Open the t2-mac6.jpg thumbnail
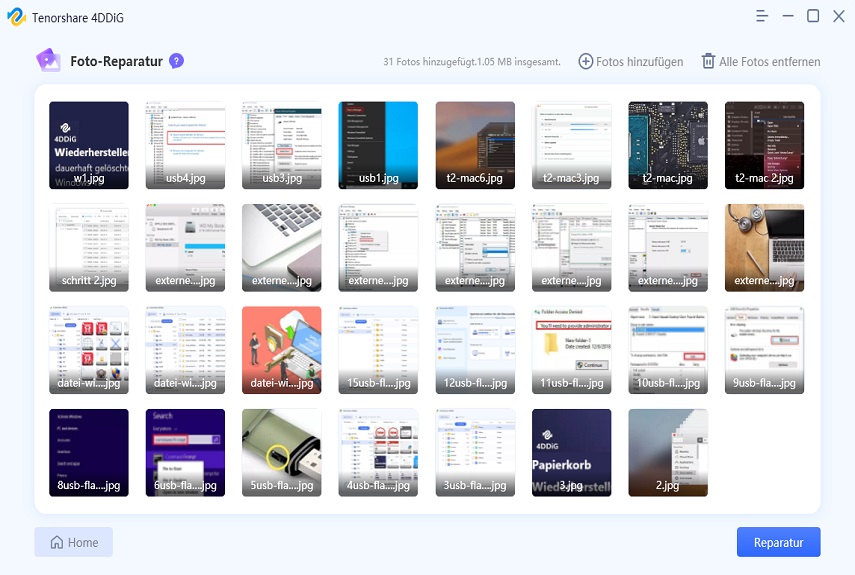The image size is (855, 575). click(475, 146)
